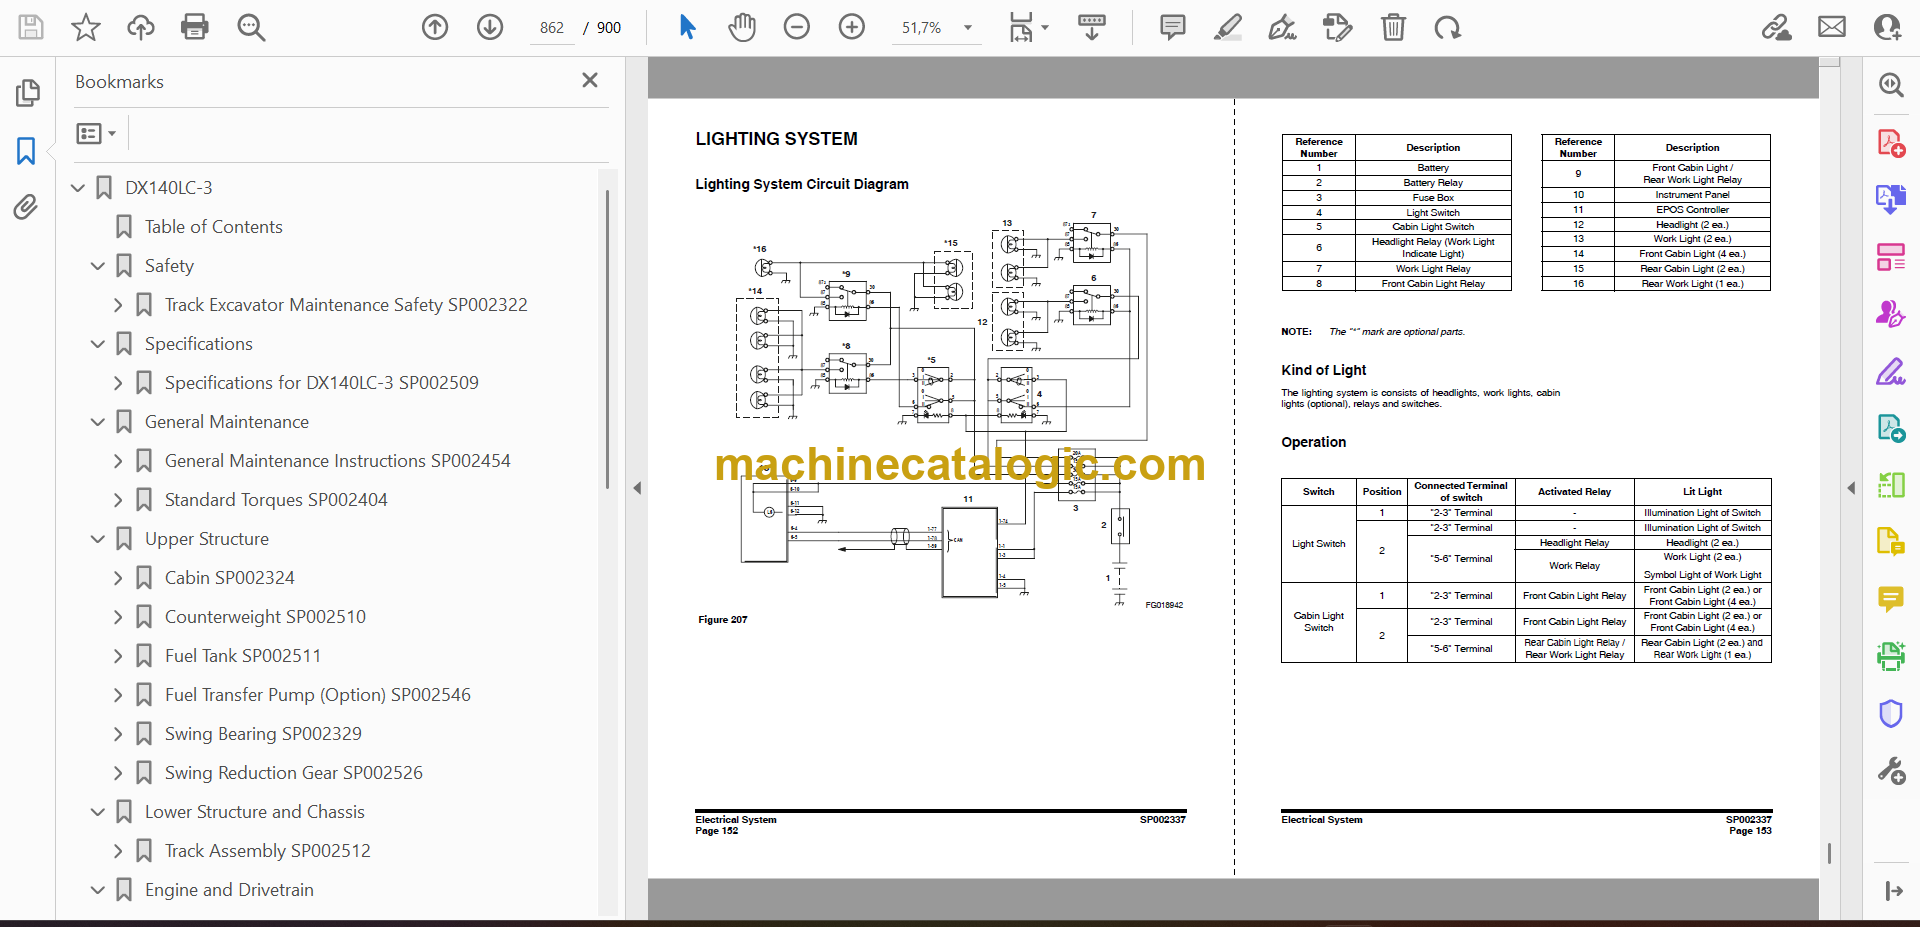The height and width of the screenshot is (927, 1920).
Task: Collapse Engine and Drivetrain section
Action: pos(98,889)
